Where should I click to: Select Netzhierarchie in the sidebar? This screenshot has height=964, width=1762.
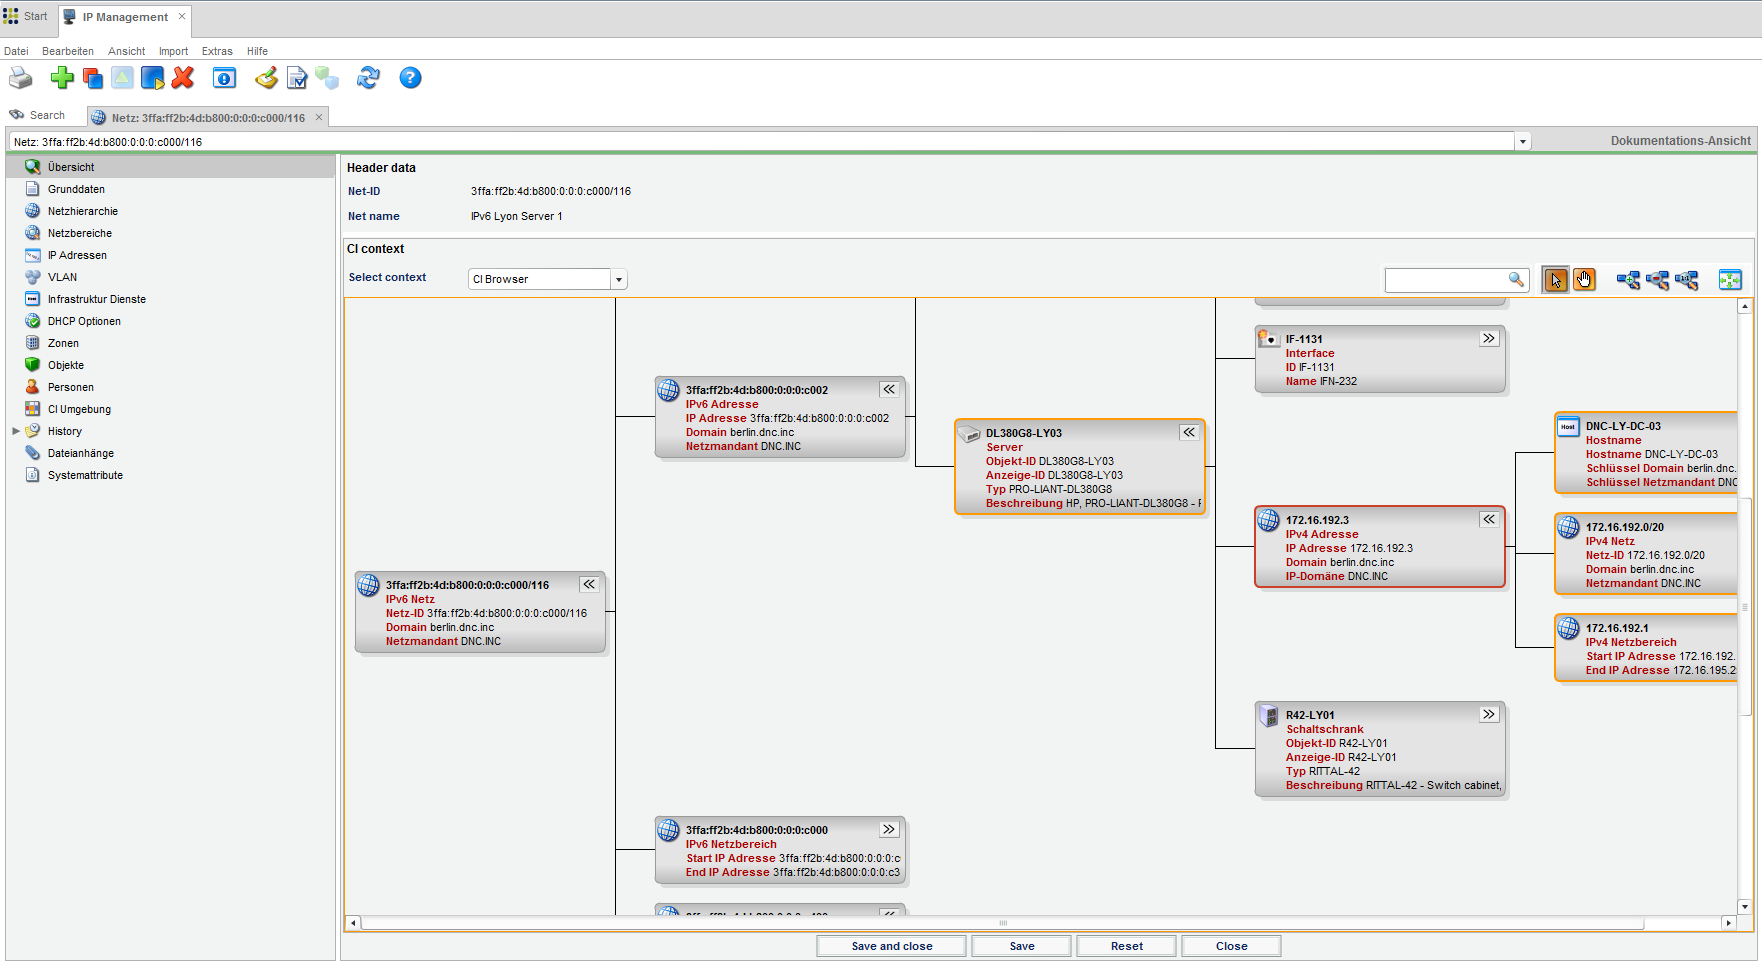tap(170, 211)
